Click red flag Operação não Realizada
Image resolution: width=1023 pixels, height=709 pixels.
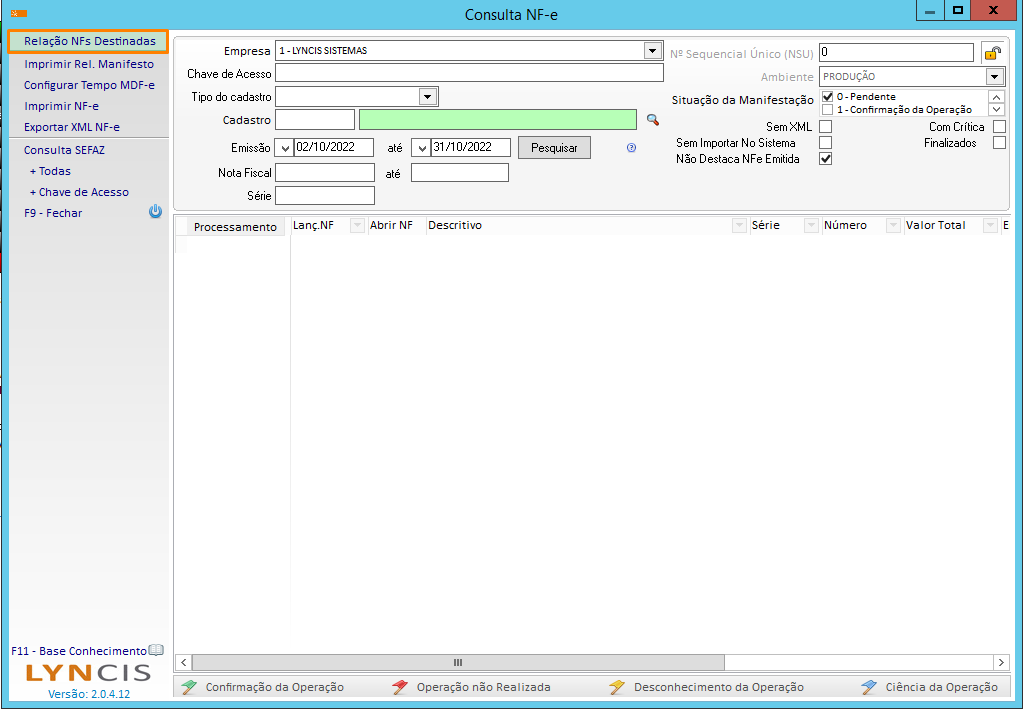(400, 687)
